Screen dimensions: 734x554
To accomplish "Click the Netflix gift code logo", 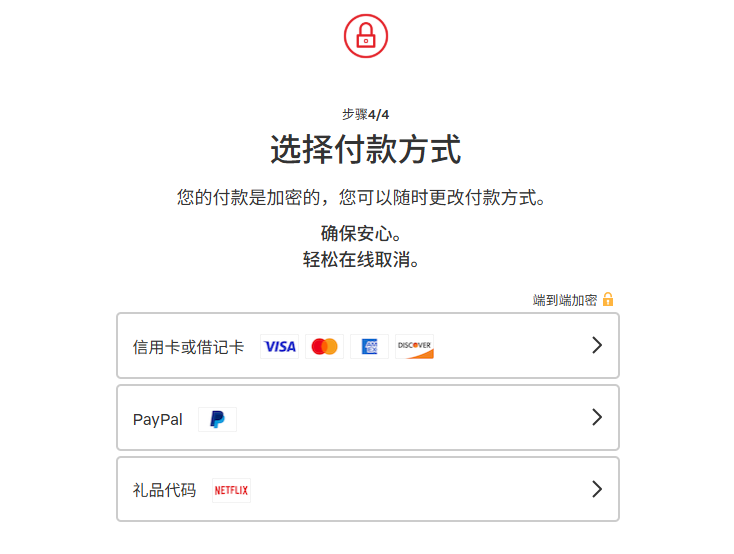I will point(231,490).
